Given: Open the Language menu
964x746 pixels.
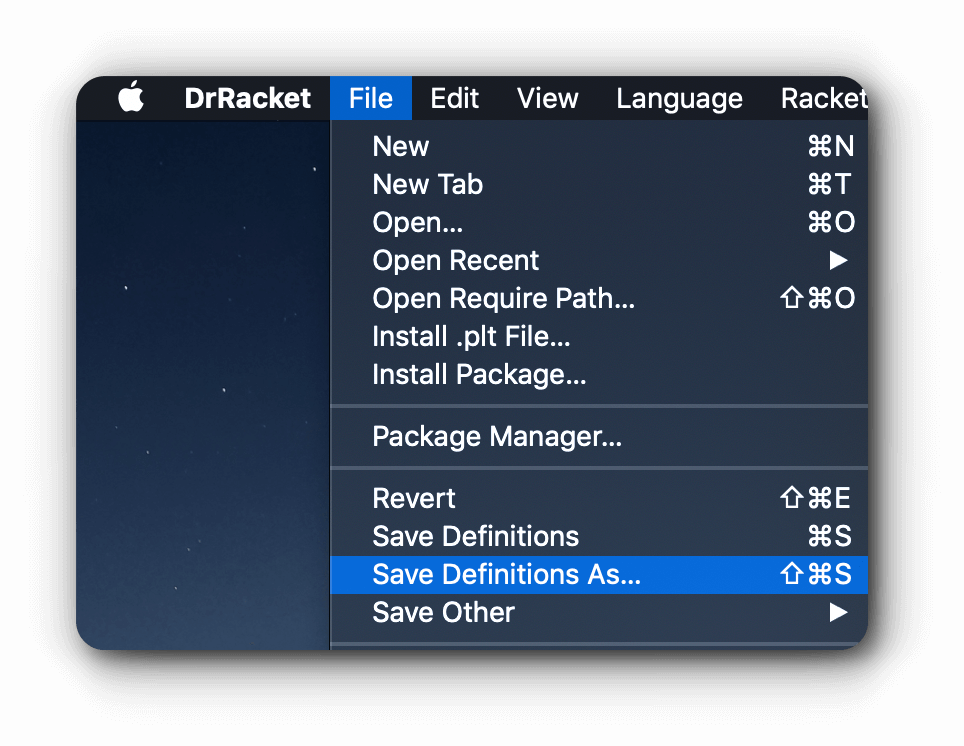Looking at the screenshot, I should [x=679, y=98].
